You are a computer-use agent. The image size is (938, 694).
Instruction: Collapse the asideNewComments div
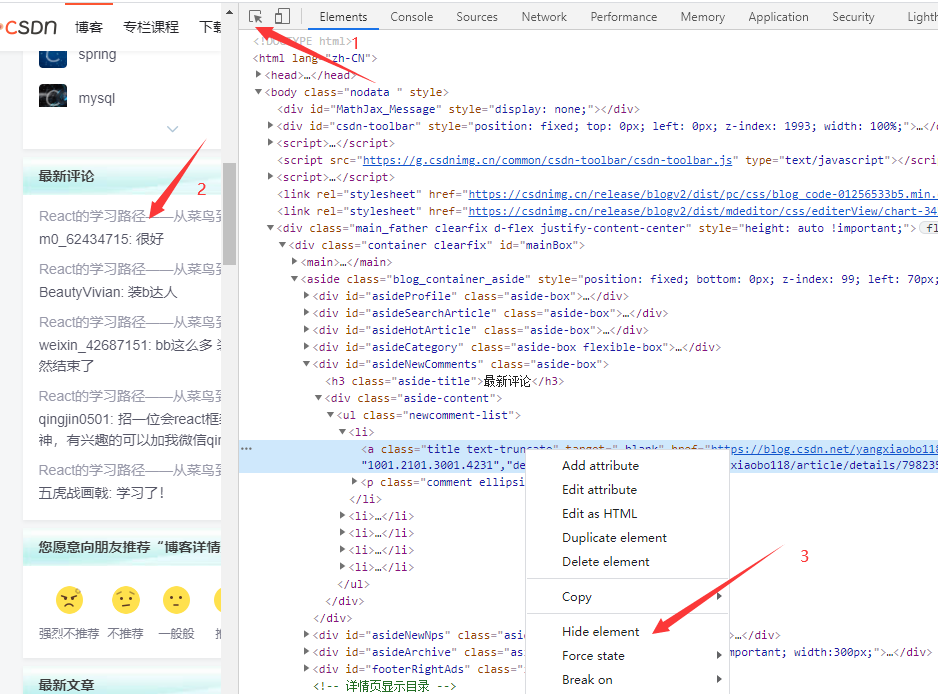tap(306, 363)
